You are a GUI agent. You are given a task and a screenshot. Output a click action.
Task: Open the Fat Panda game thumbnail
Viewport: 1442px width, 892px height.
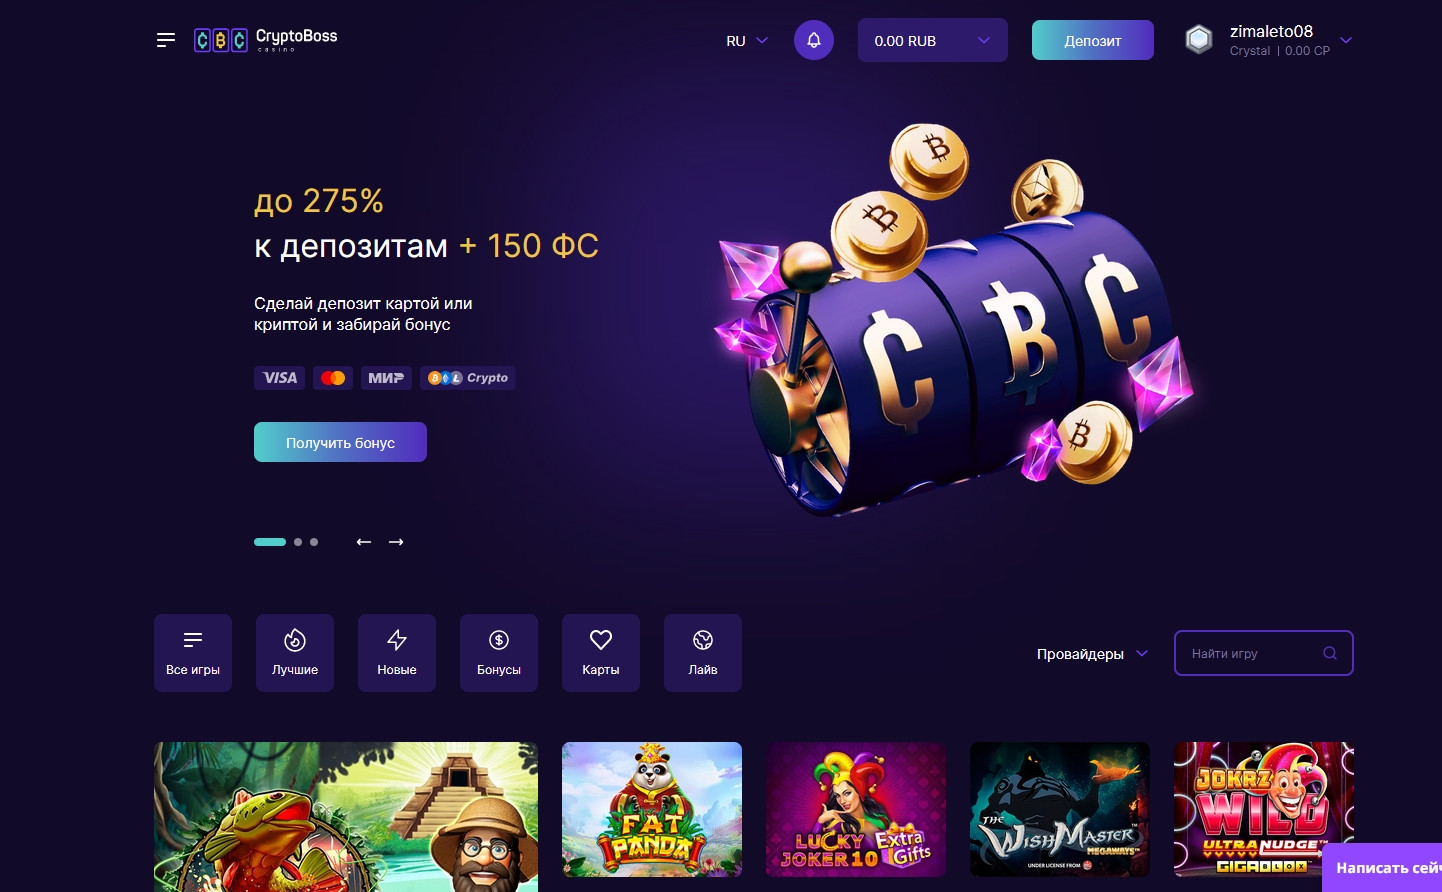pos(652,810)
